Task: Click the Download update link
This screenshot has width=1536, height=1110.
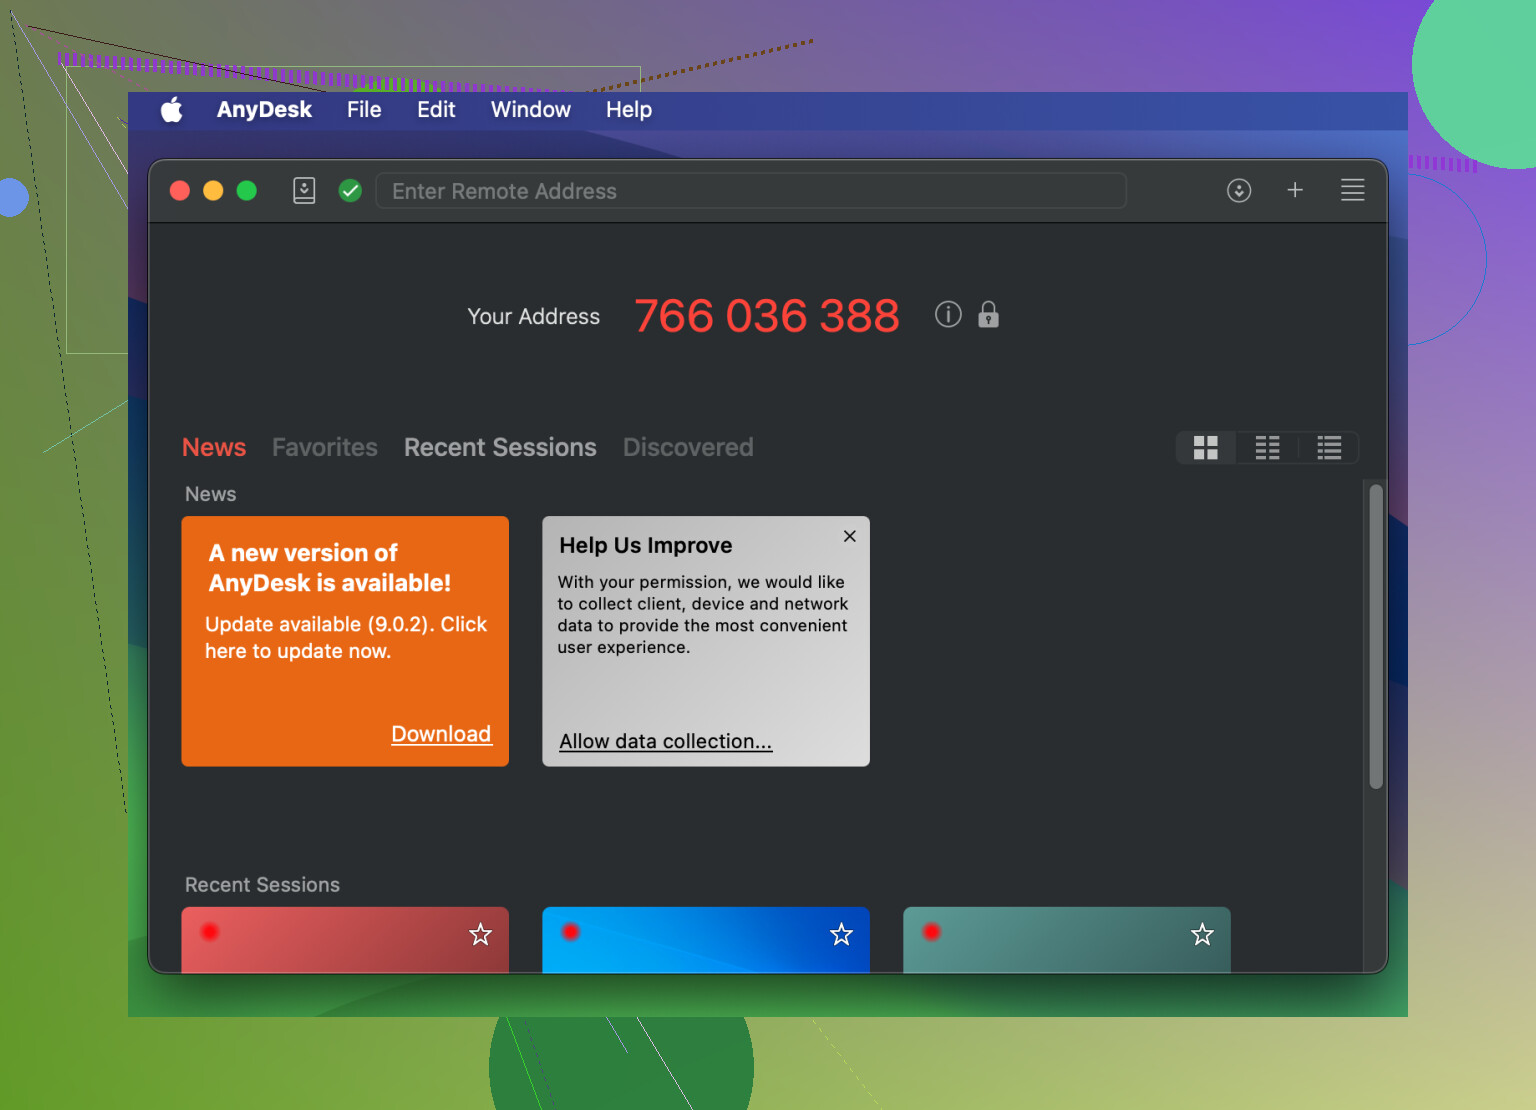Action: click(x=441, y=734)
